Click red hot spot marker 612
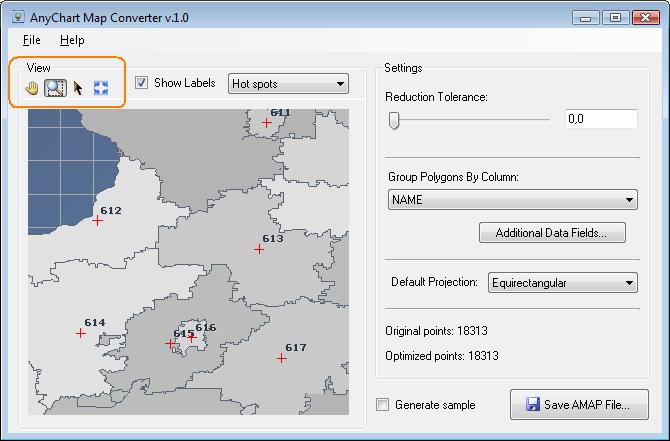Screen dimensions: 670x441 pyautogui.click(x=97, y=220)
